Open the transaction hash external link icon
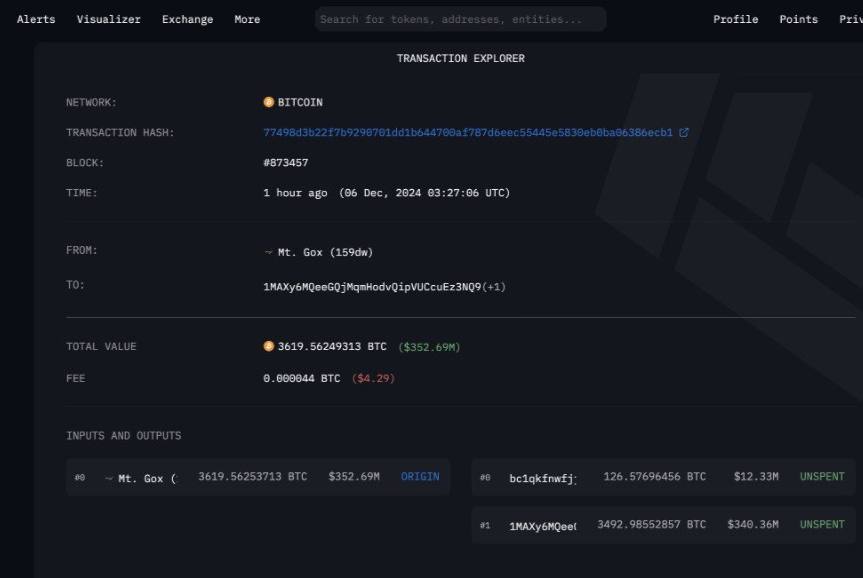The image size is (863, 578). tap(684, 133)
